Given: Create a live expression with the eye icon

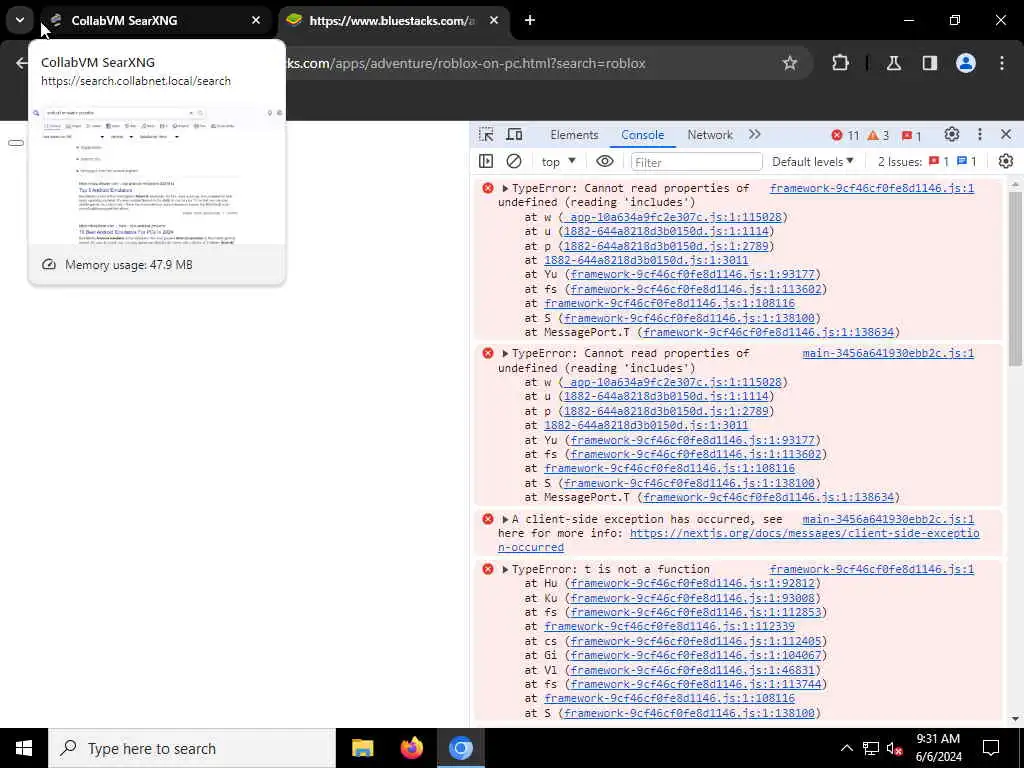Looking at the screenshot, I should (x=605, y=161).
